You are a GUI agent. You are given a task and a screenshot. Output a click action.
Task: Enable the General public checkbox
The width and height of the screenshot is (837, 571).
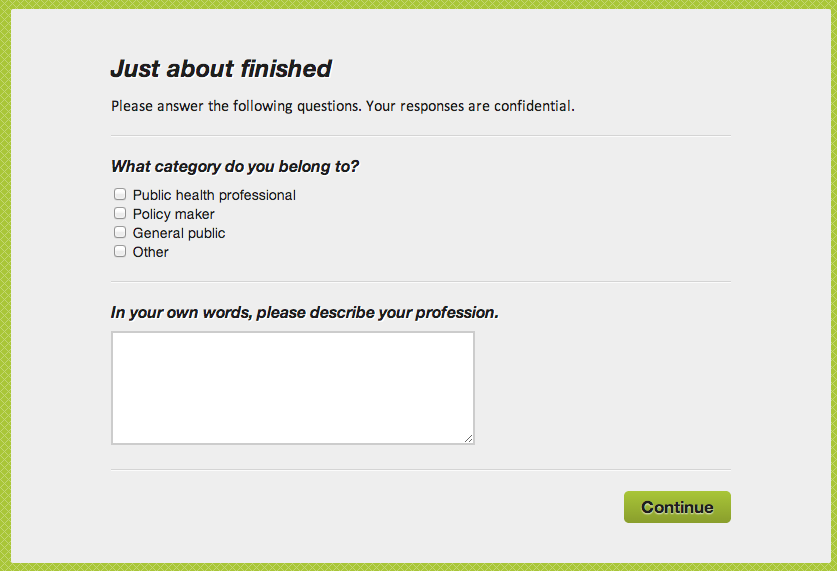120,232
